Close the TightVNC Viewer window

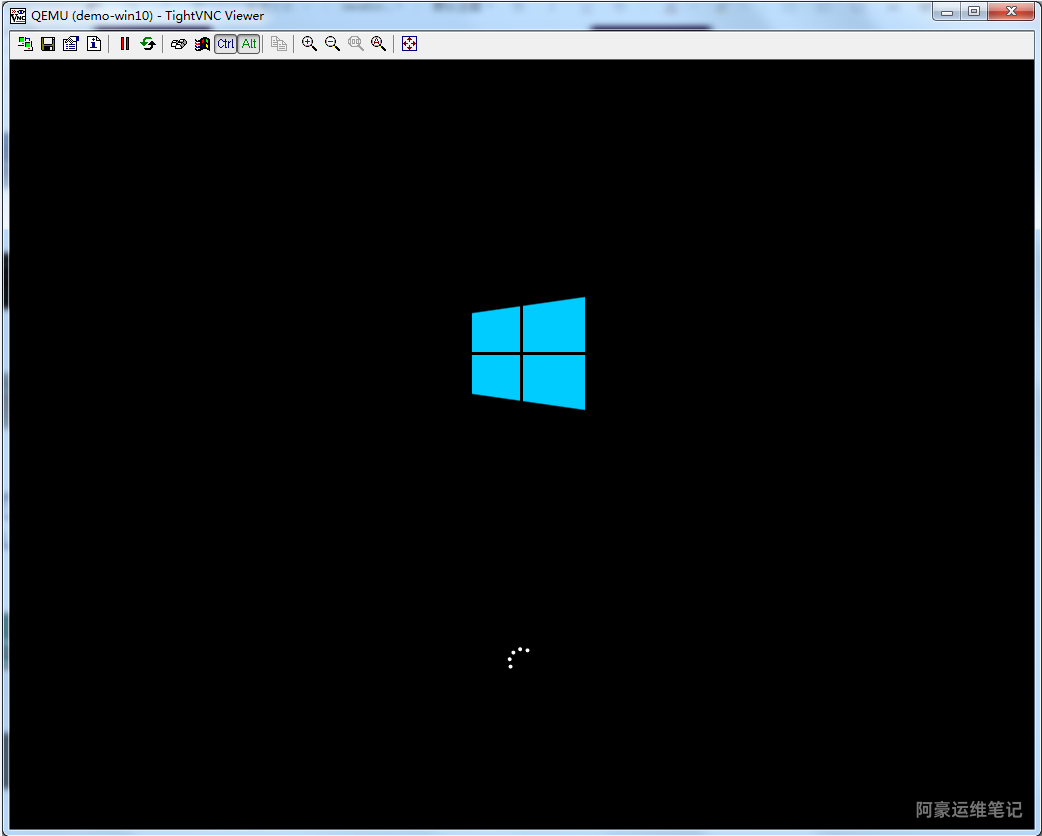click(x=1011, y=12)
